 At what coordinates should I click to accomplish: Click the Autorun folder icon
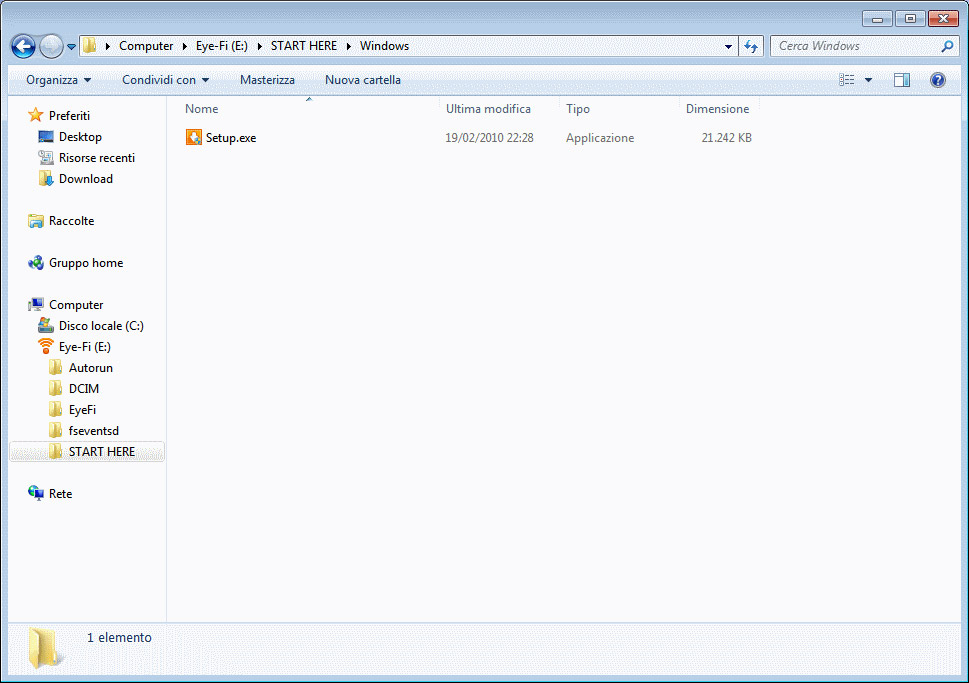(x=56, y=368)
